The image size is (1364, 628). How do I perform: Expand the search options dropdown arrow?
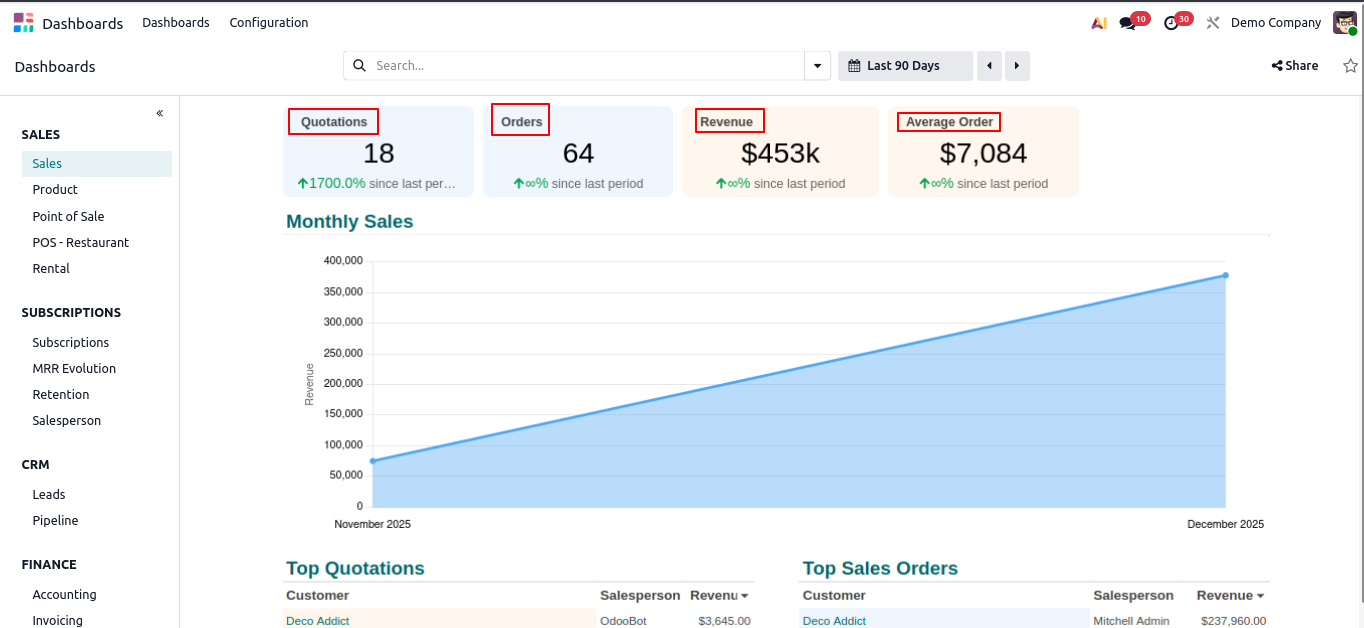[818, 66]
